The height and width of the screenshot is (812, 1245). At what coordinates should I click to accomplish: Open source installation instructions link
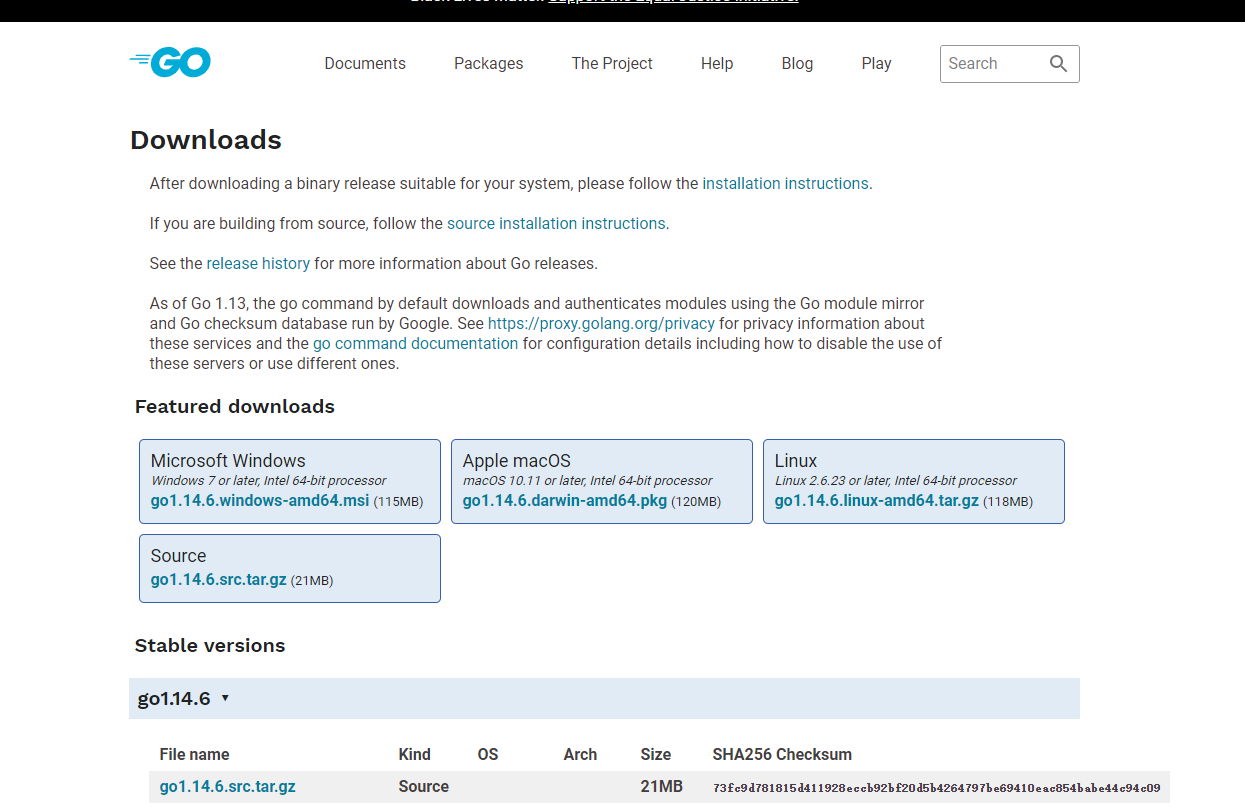(556, 224)
